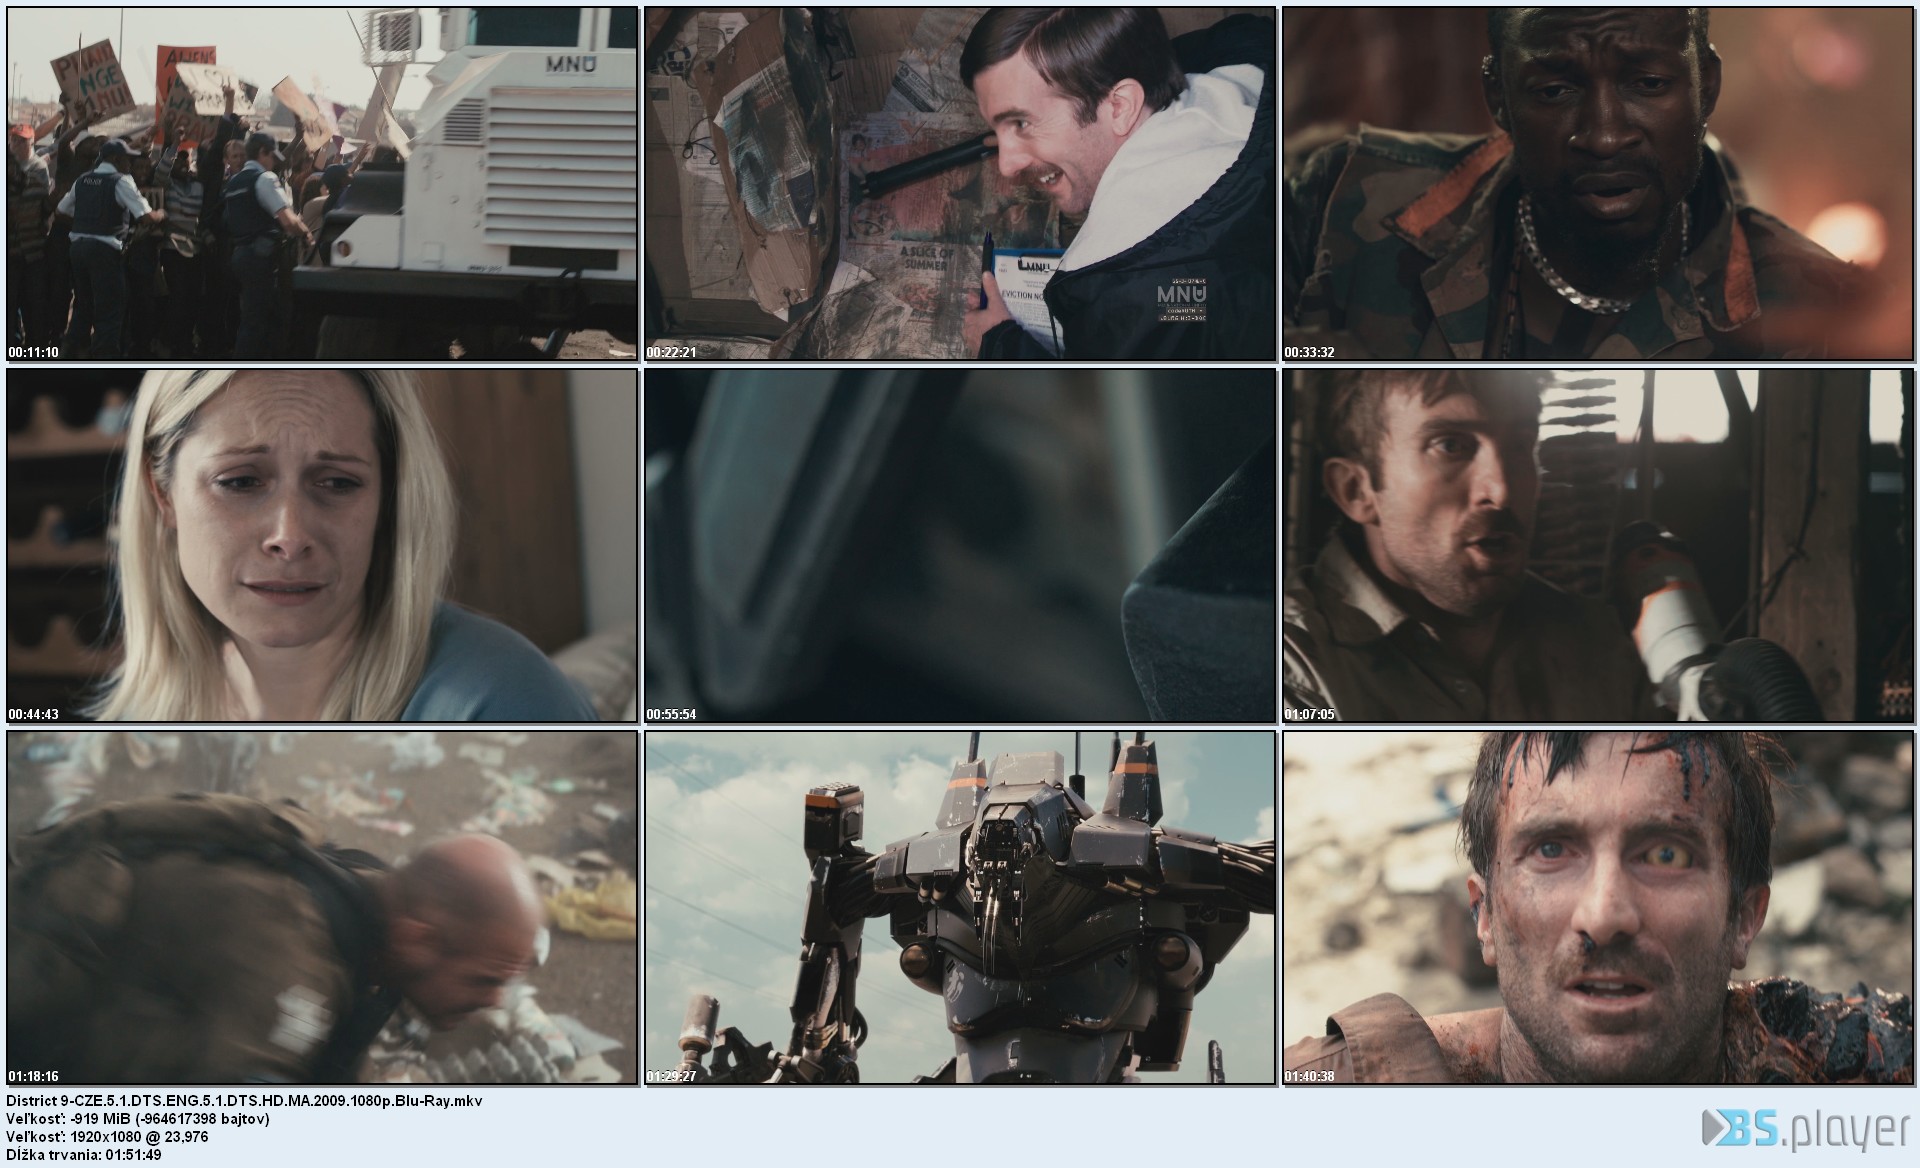Click the 00:44:43 timestamp label
The height and width of the screenshot is (1168, 1920).
33,714
